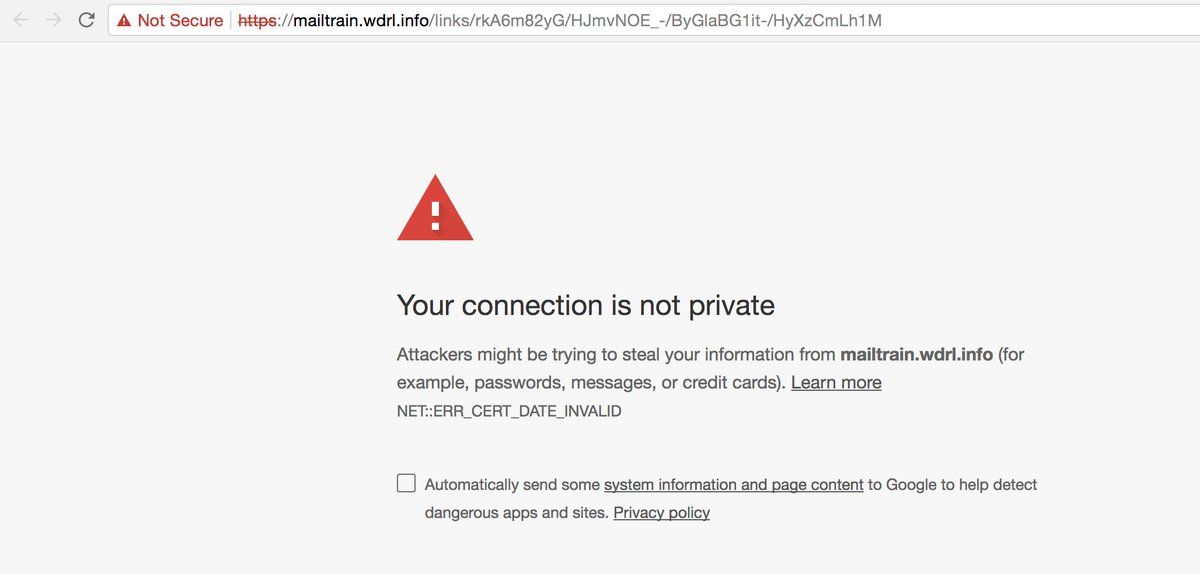
Task: Enable the automatically send system information checkbox
Action: pos(406,483)
